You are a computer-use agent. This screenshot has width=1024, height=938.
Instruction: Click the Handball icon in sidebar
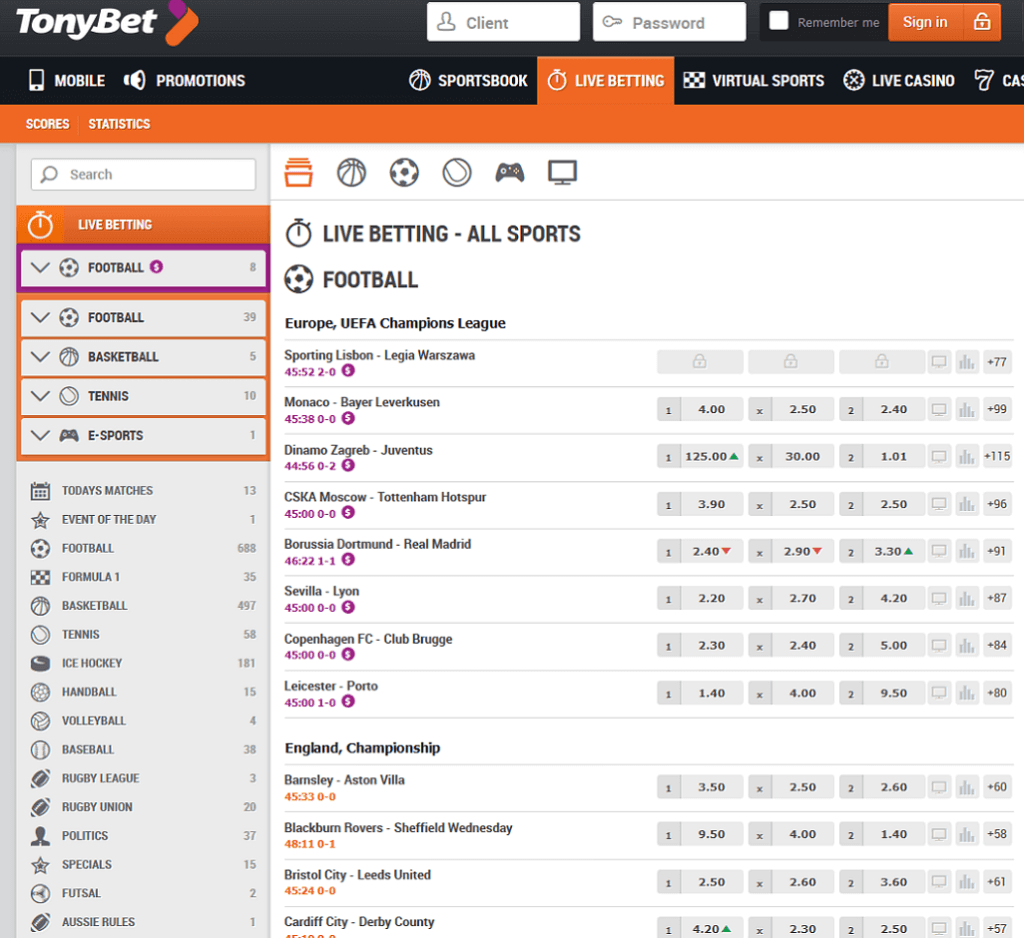[x=40, y=692]
